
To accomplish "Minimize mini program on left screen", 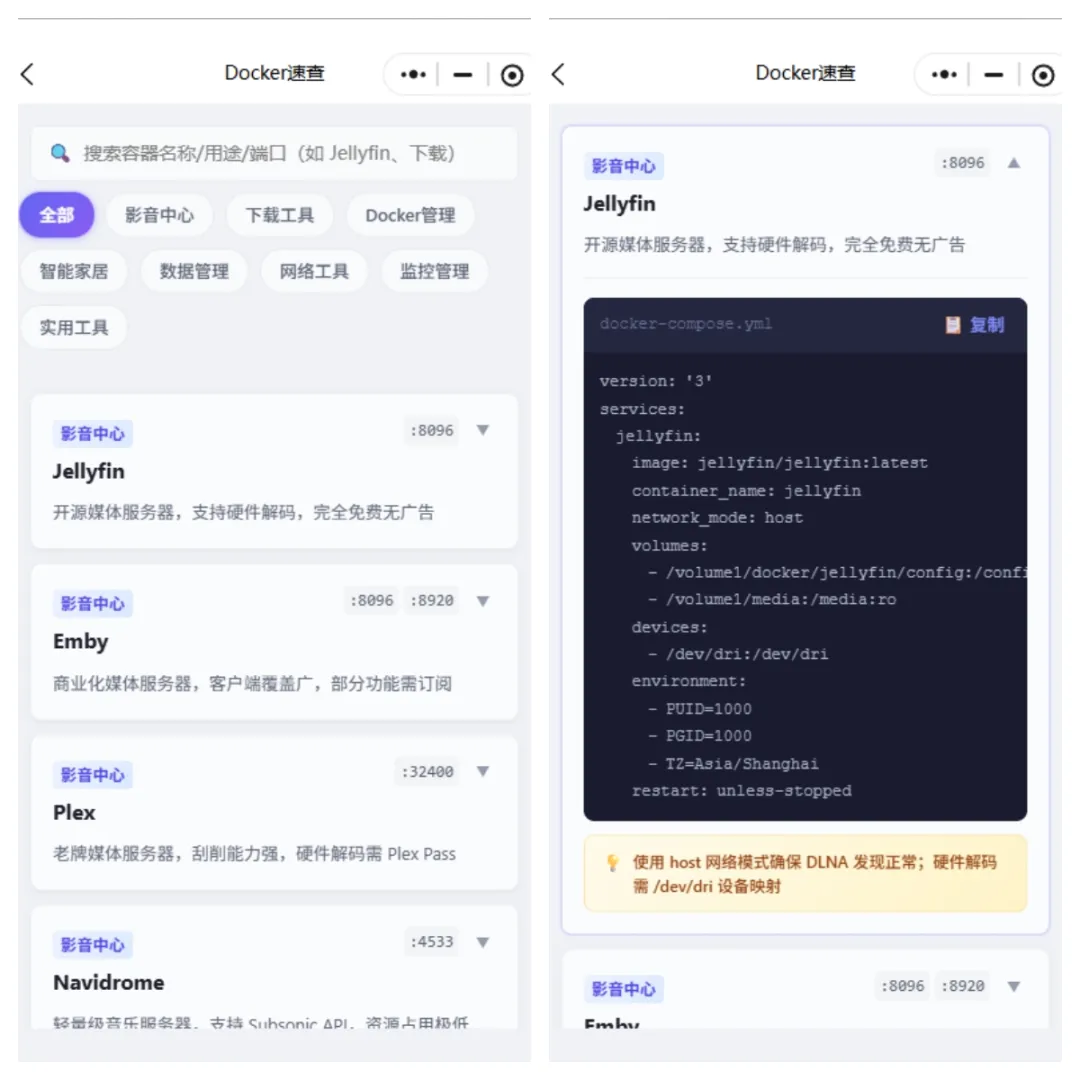I will tap(462, 74).
